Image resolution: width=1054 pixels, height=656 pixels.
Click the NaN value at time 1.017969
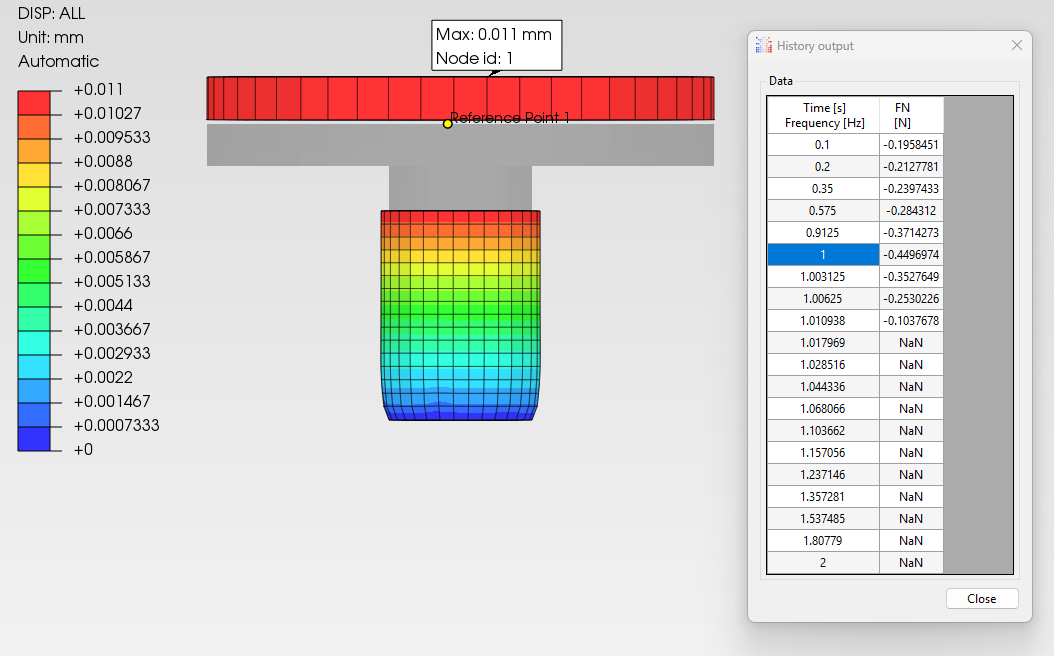(x=910, y=343)
